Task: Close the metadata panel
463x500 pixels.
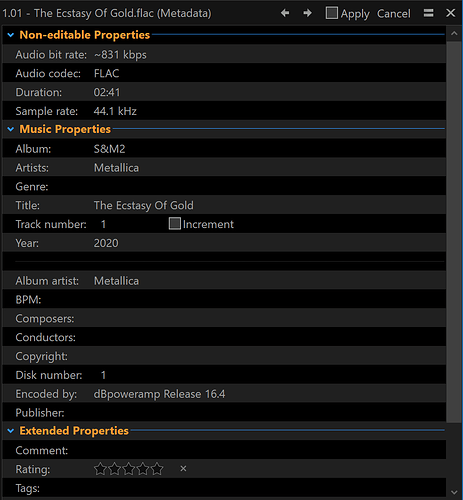Action: tap(451, 13)
